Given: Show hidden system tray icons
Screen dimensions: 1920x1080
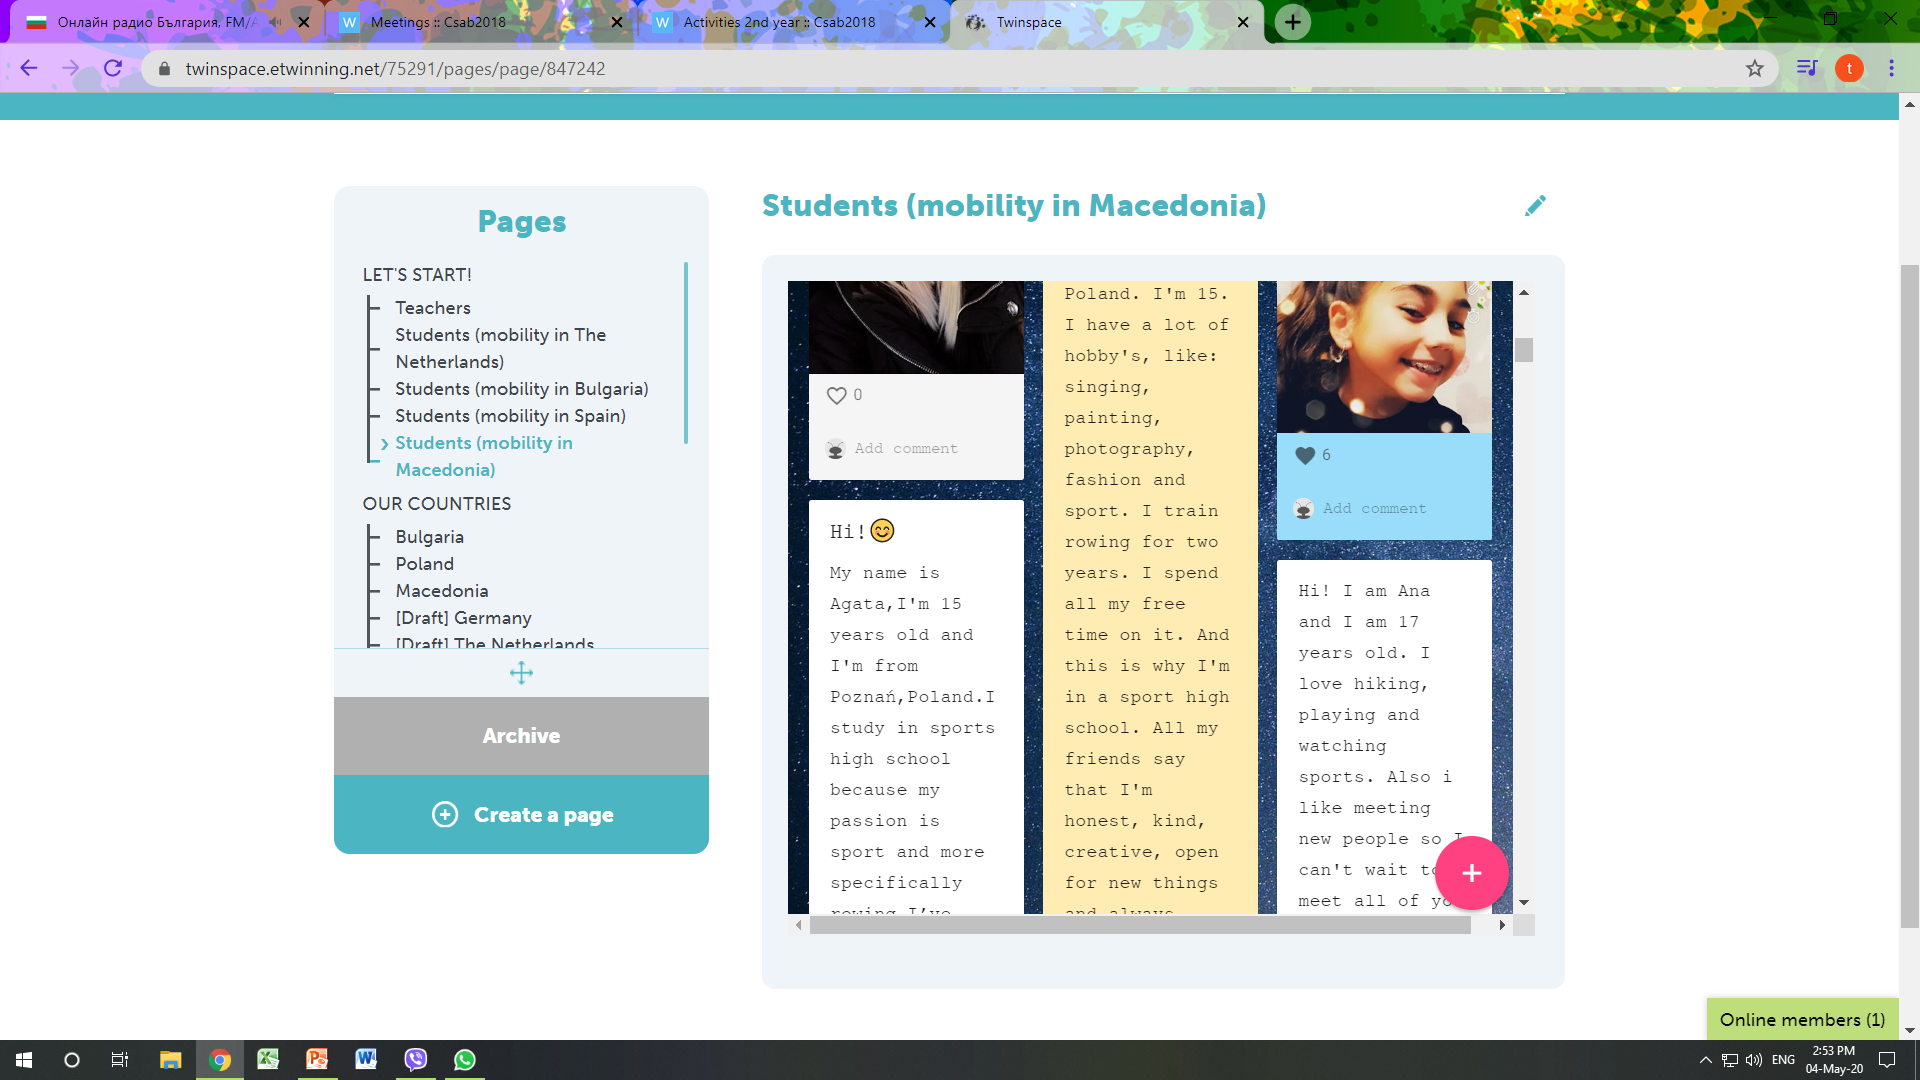Looking at the screenshot, I should point(1705,1060).
